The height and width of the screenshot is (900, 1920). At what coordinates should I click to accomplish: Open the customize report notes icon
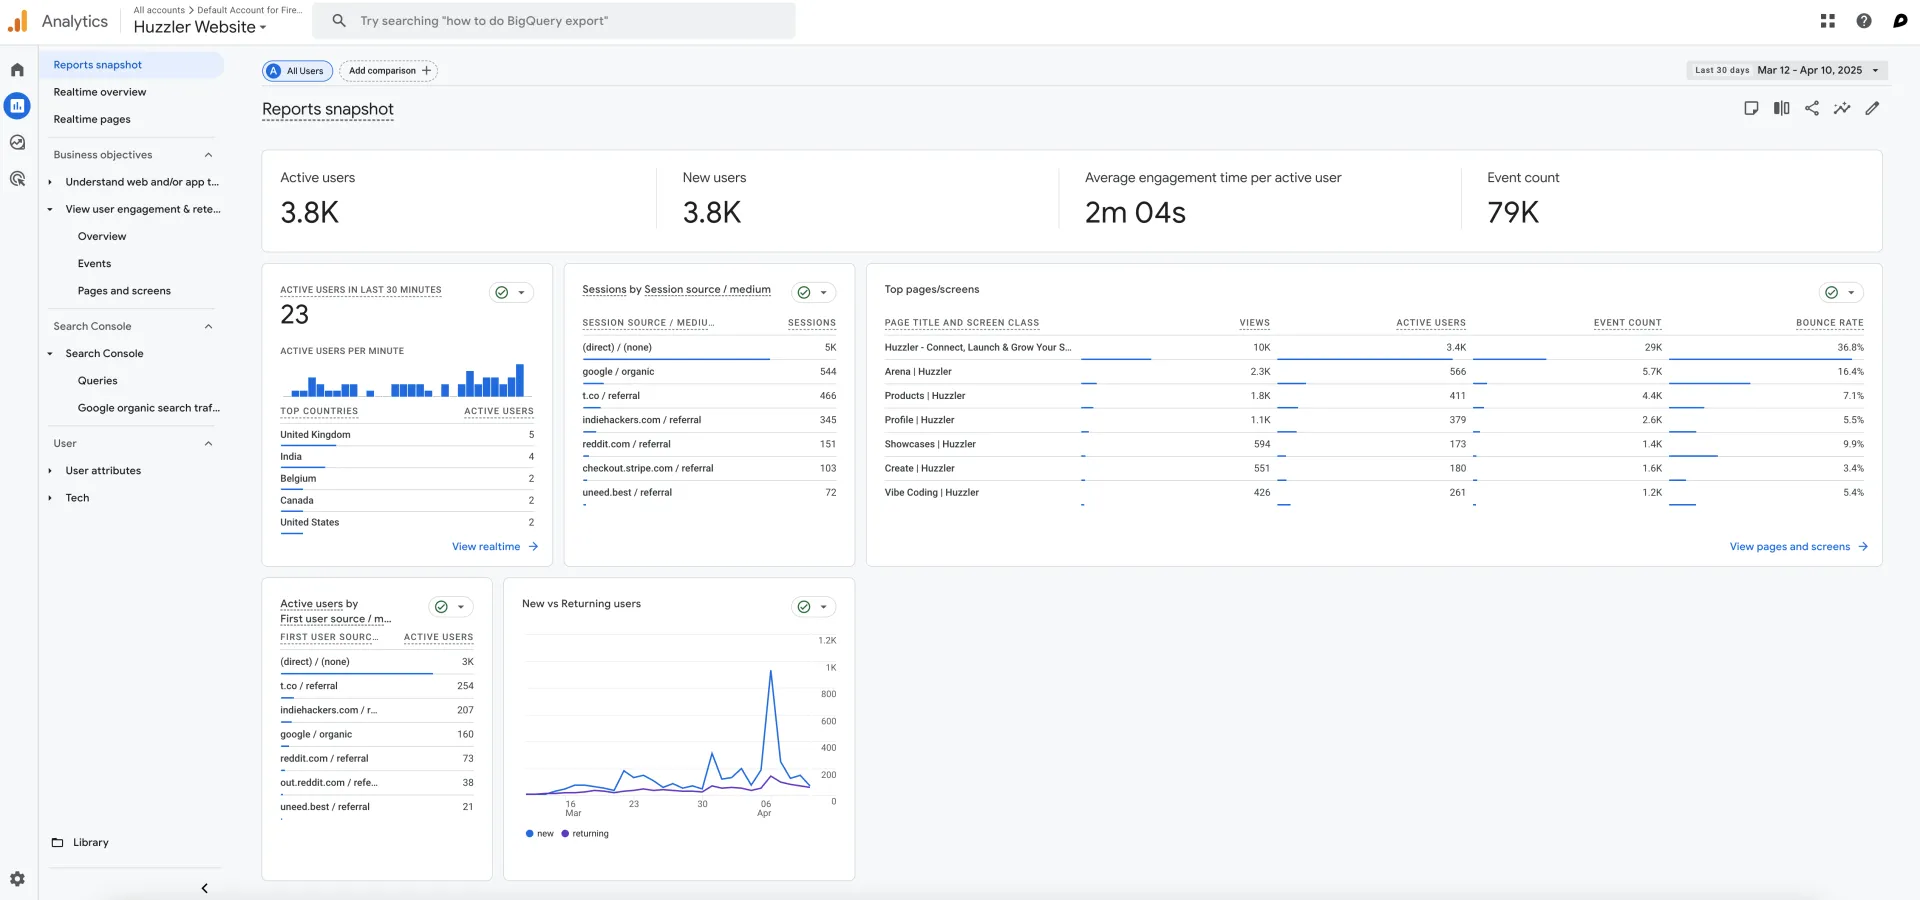tap(1751, 108)
